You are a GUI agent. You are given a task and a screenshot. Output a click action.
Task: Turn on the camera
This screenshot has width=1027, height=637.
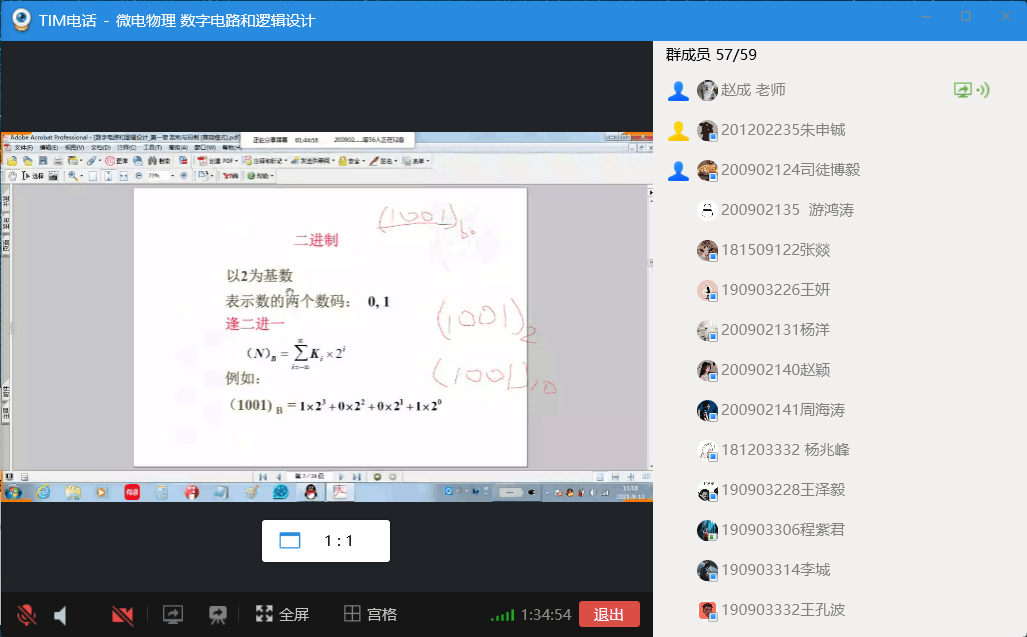pyautogui.click(x=123, y=614)
